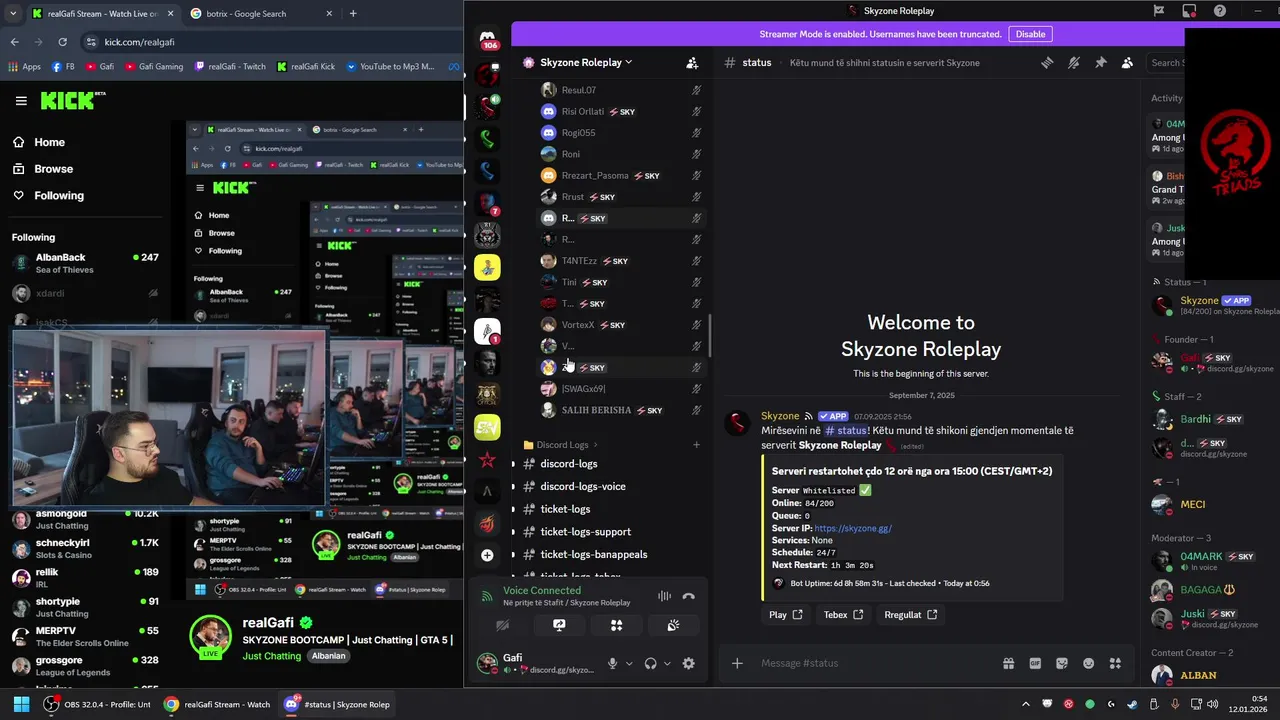Viewport: 1280px width, 720px height.
Task: Toggle the member list icon
Action: (1127, 62)
